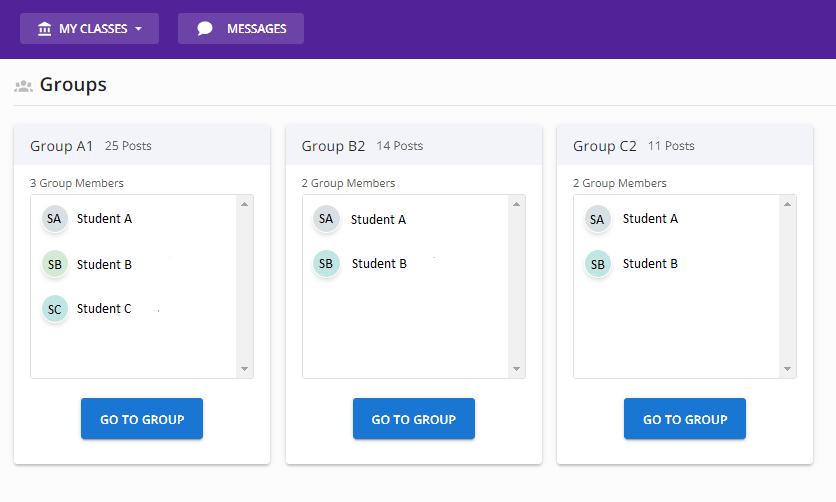Select Student C avatar in Group A1
This screenshot has height=502, width=836.
coord(54,309)
